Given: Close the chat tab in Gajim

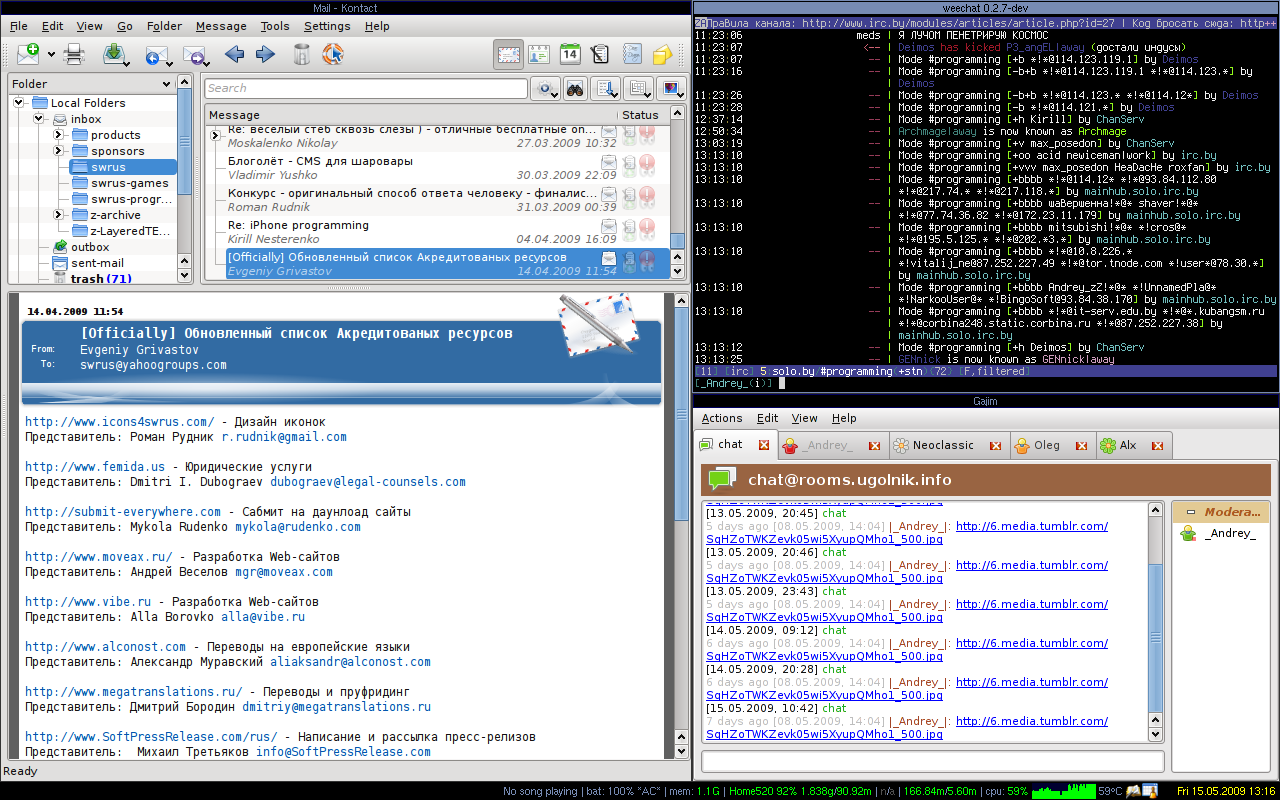Looking at the screenshot, I should 764,445.
